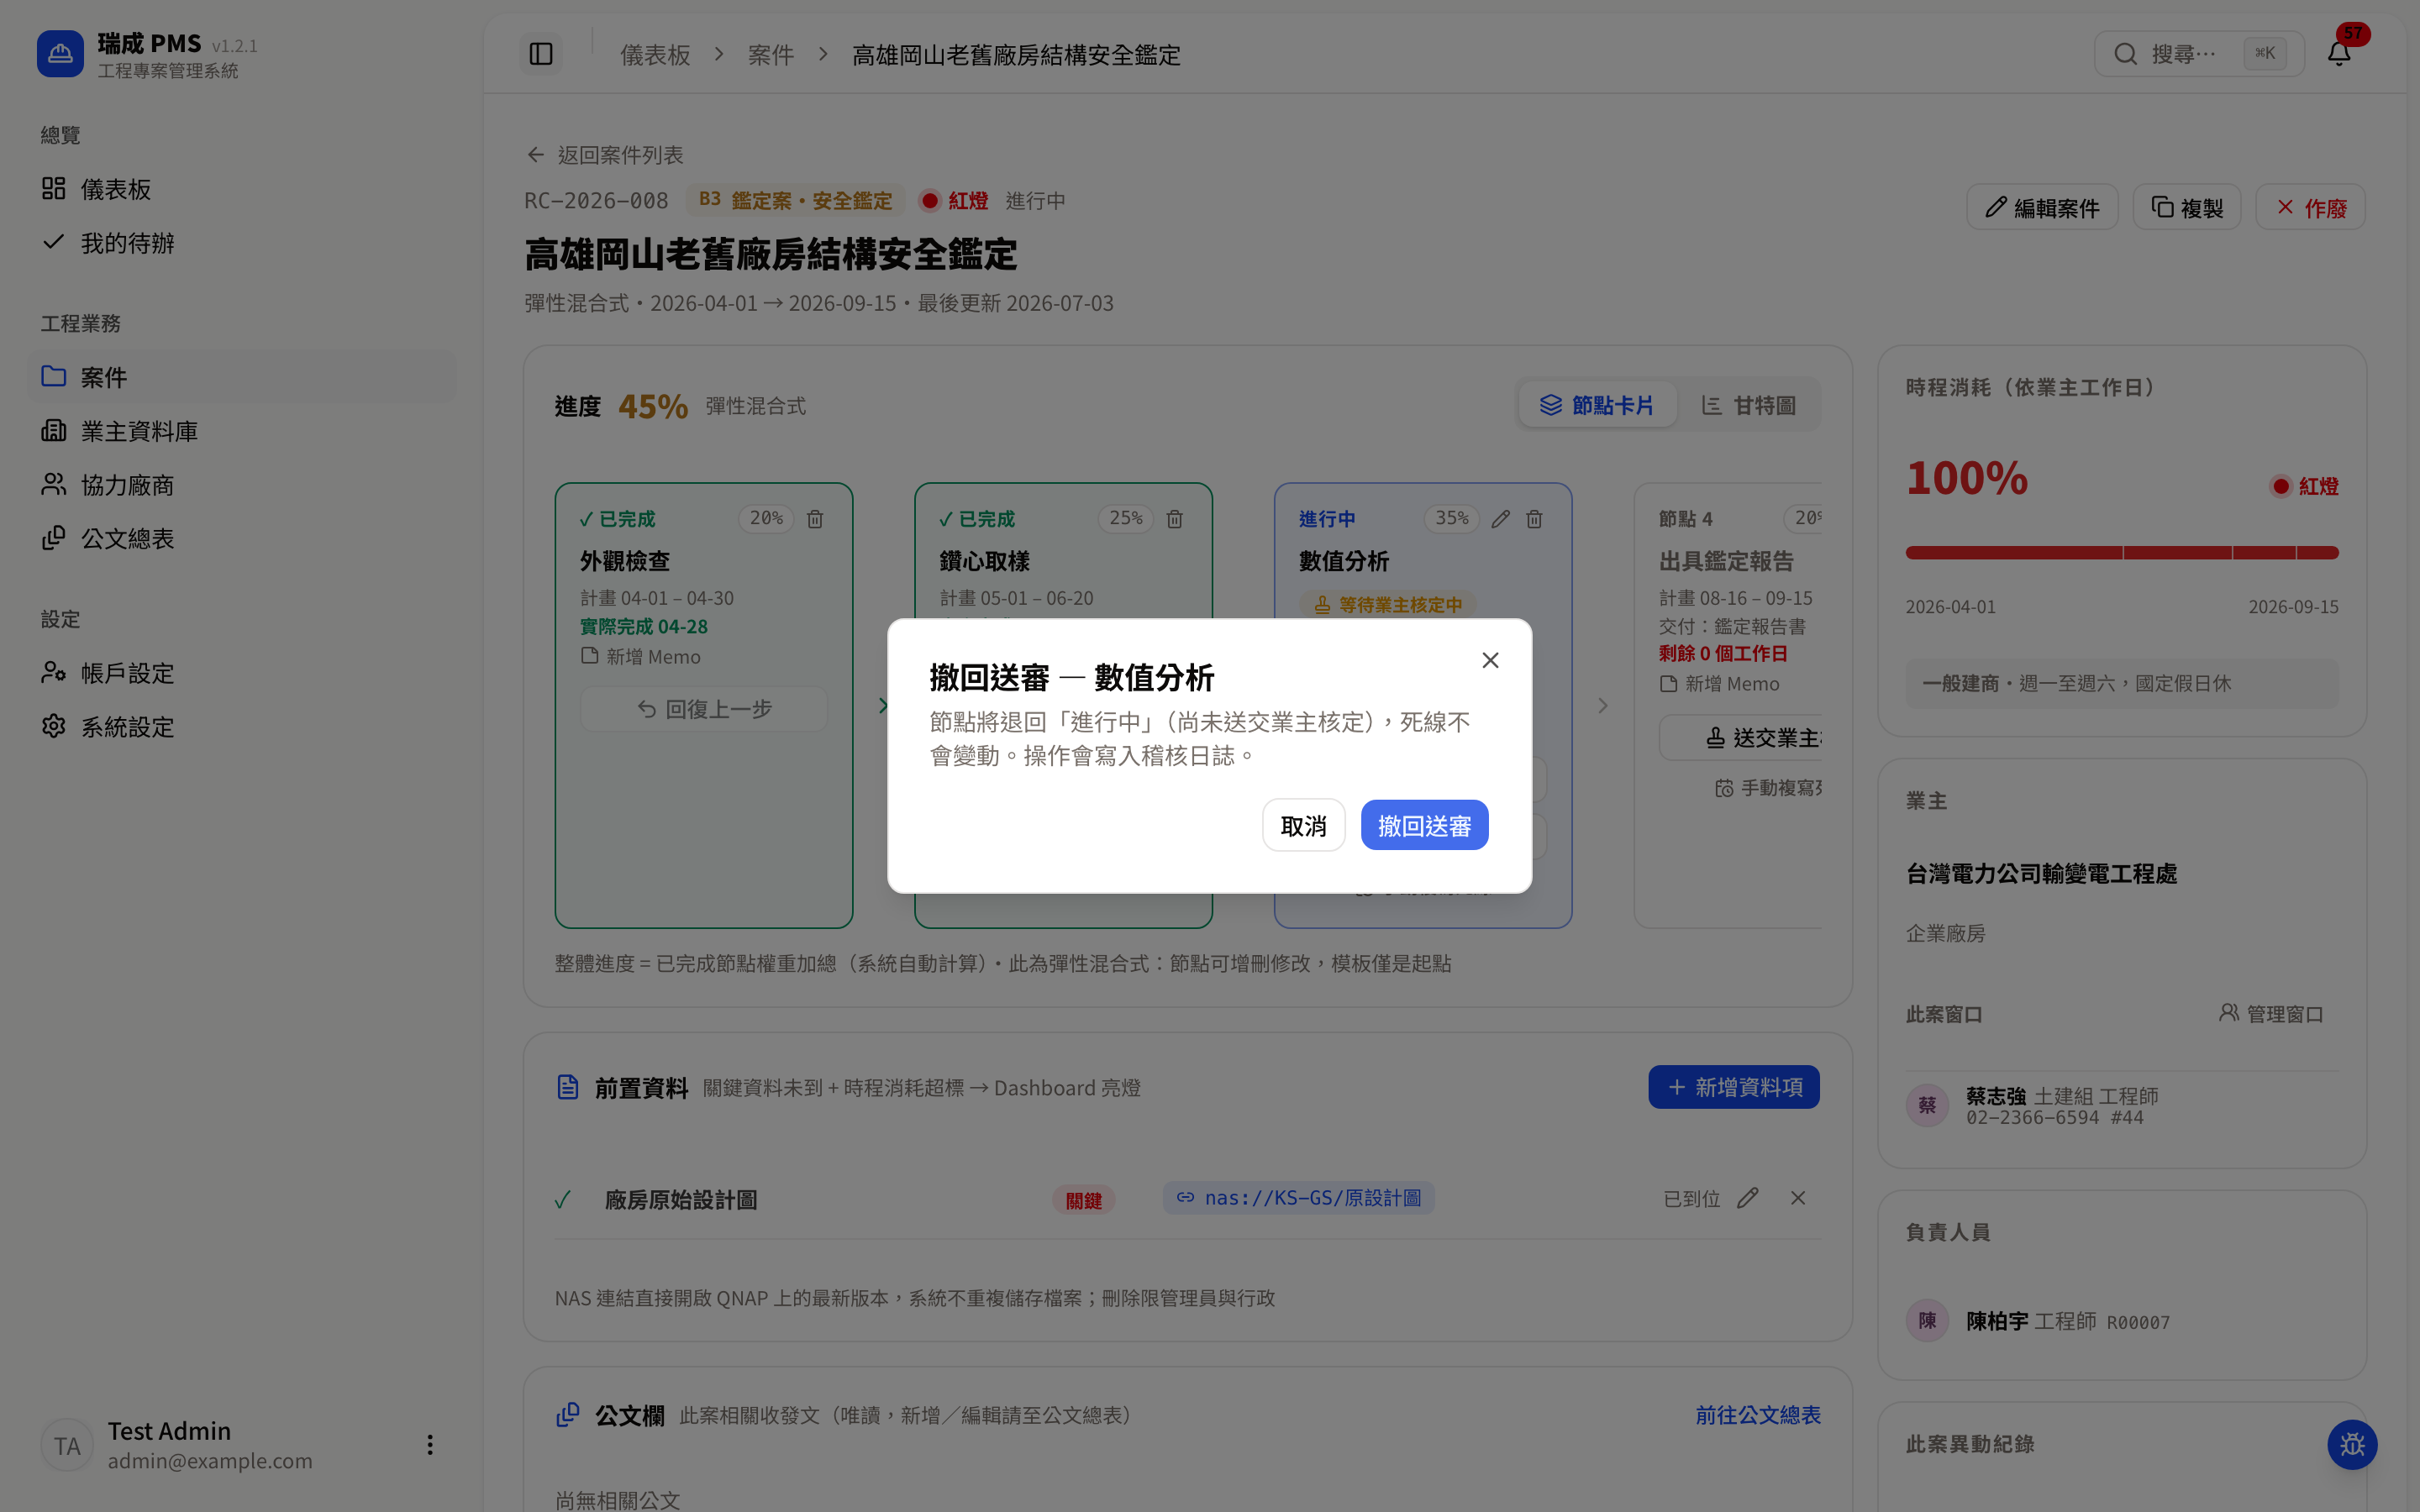Delete the 數值分析 node trash icon
The width and height of the screenshot is (2420, 1512).
1534,519
